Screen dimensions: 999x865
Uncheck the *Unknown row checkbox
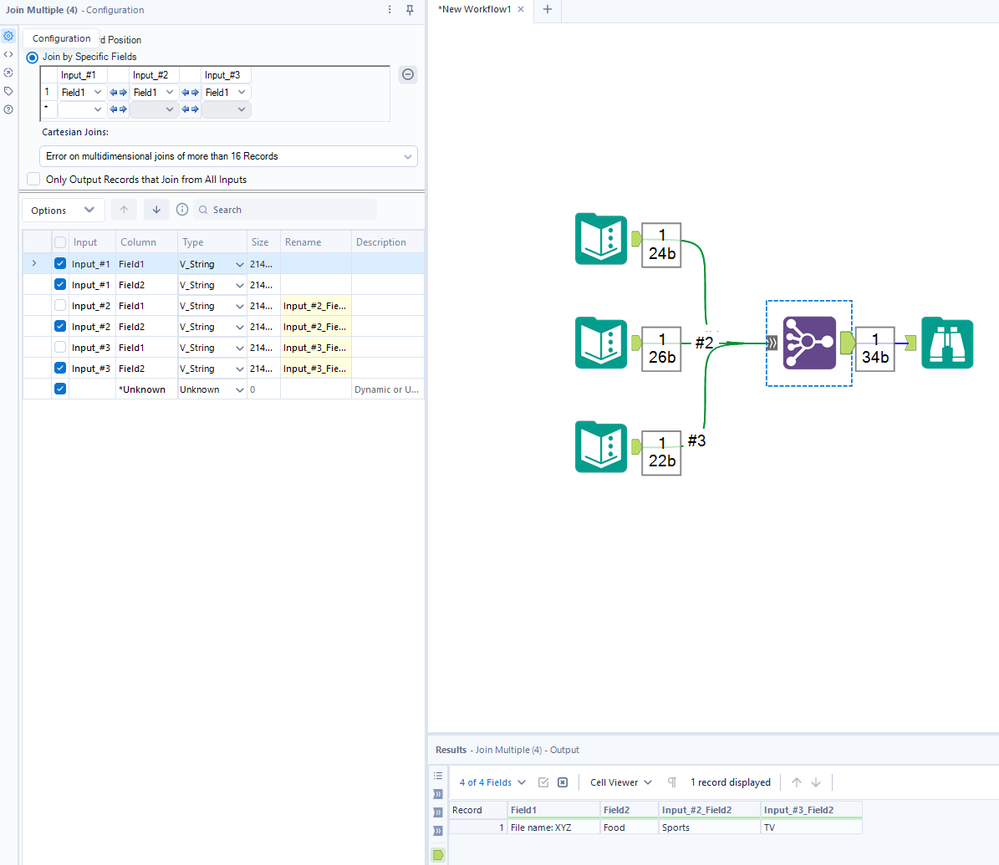coord(60,389)
